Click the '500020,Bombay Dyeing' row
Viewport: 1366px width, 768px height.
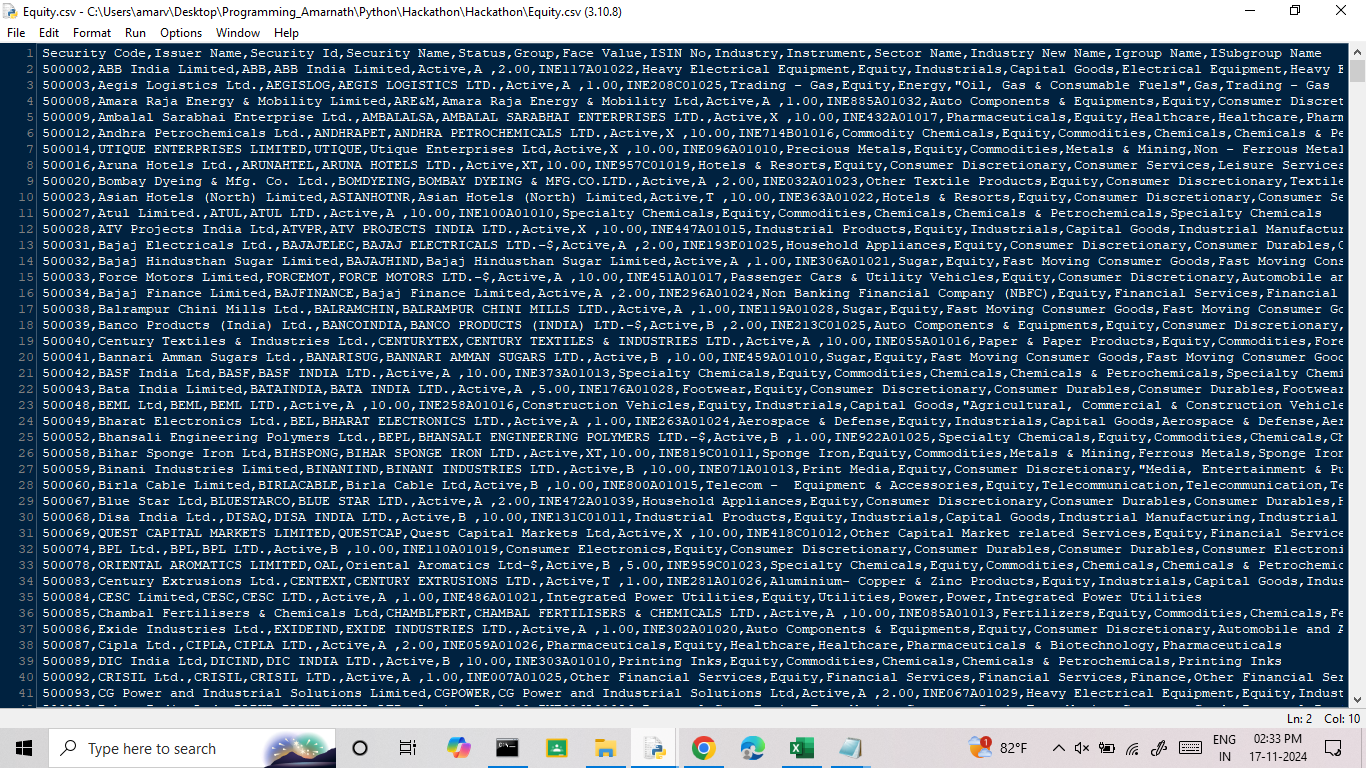pyautogui.click(x=694, y=181)
